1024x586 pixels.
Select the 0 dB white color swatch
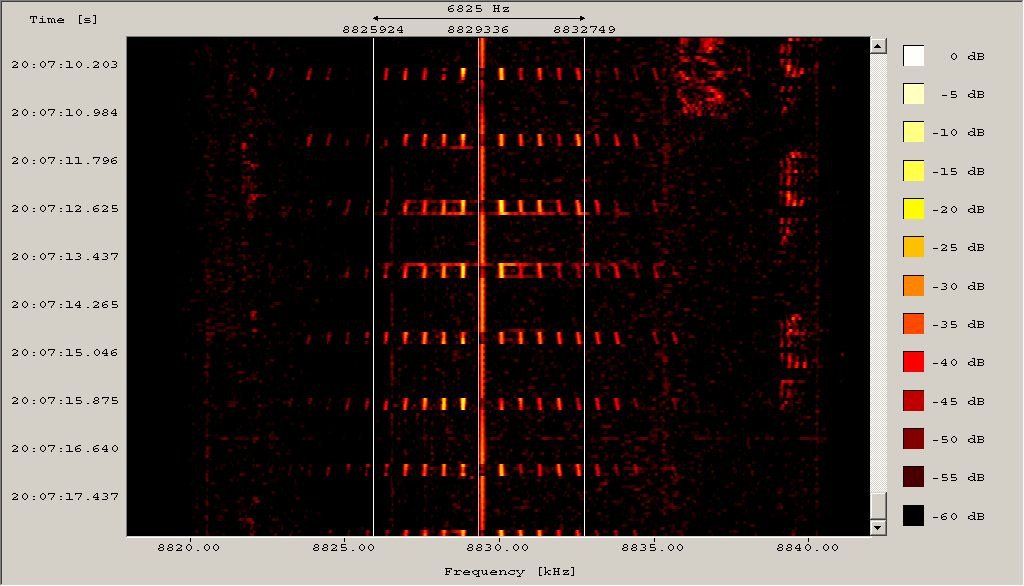click(914, 56)
